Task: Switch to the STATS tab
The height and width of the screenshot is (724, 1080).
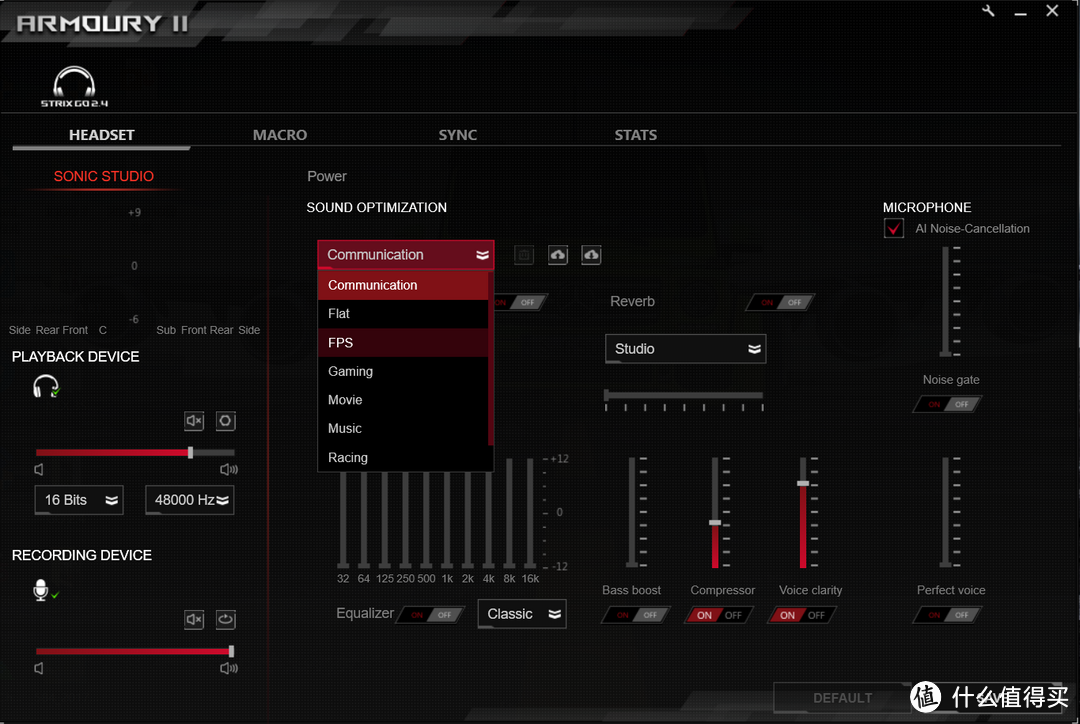Action: pos(636,135)
